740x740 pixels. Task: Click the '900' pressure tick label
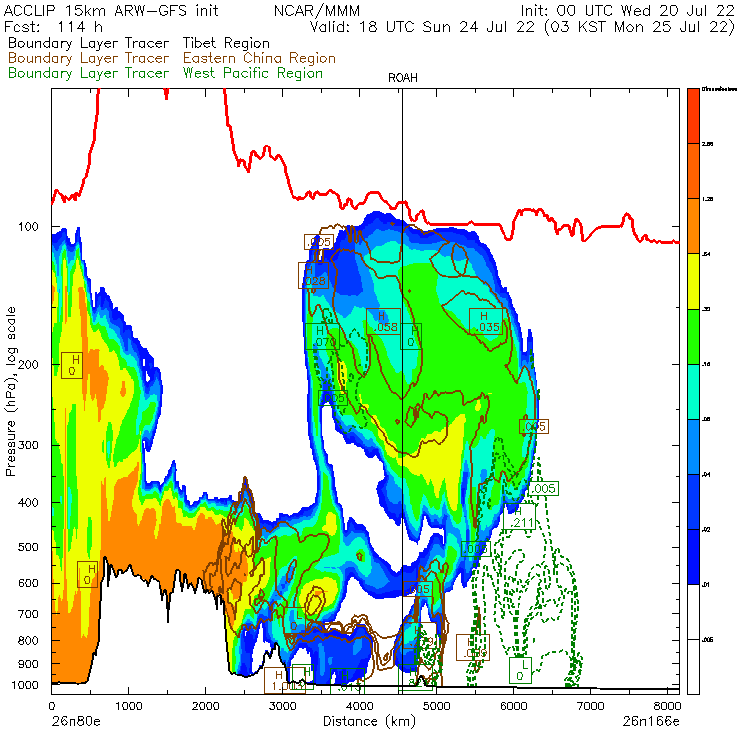coord(28,664)
